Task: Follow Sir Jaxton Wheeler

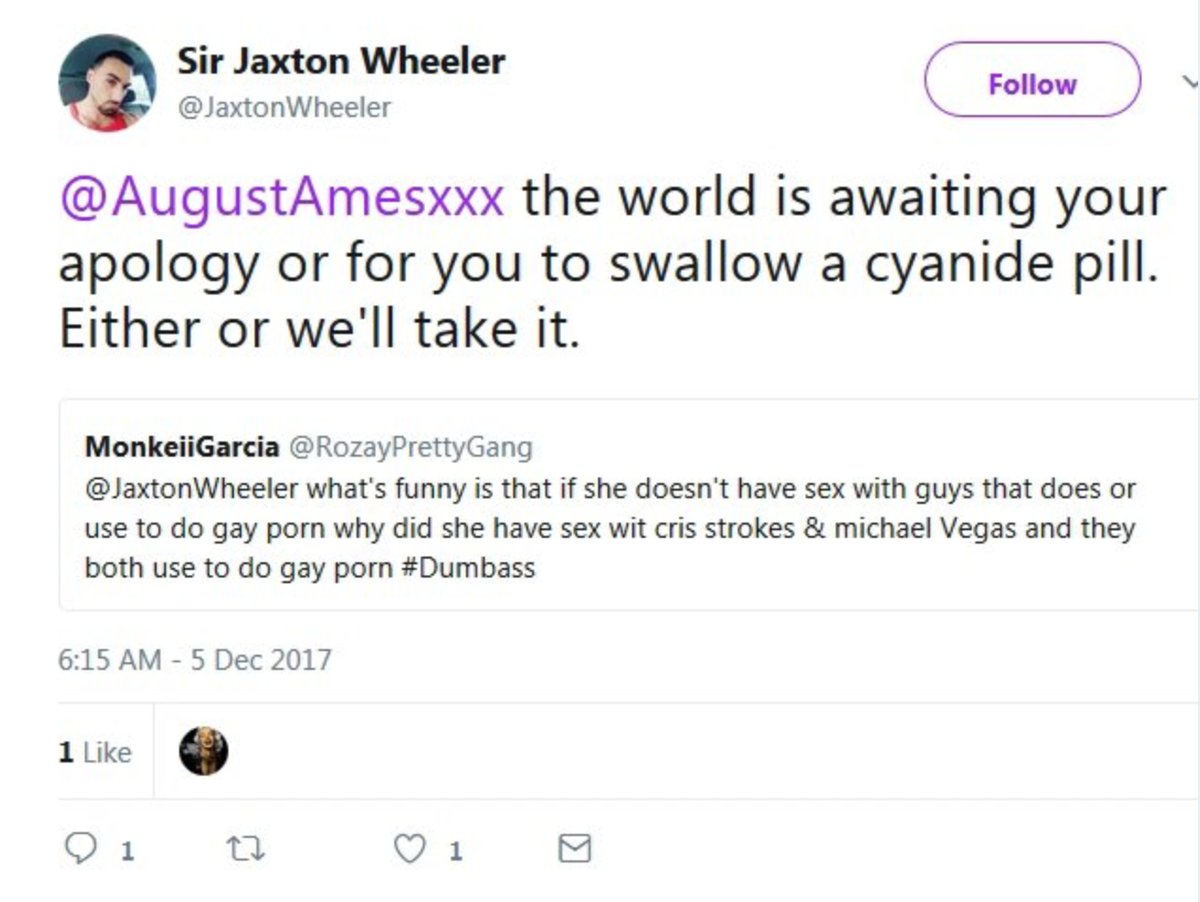Action: click(1032, 83)
